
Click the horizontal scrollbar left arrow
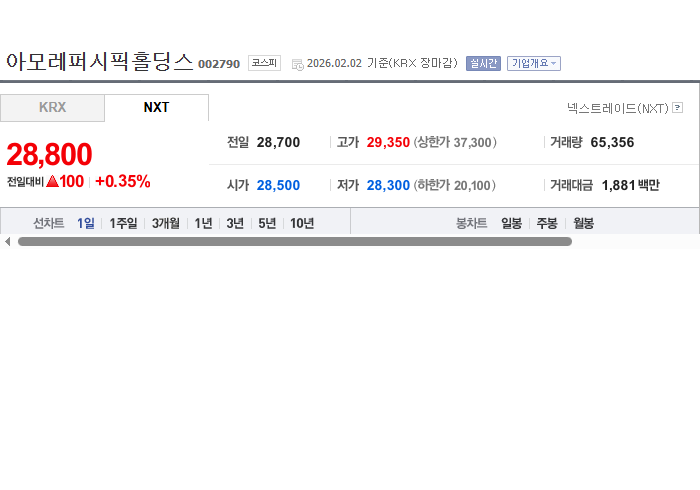(x=7, y=241)
